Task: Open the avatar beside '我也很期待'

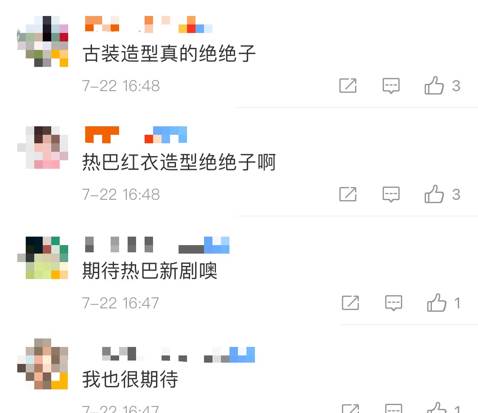Action: pos(43,364)
